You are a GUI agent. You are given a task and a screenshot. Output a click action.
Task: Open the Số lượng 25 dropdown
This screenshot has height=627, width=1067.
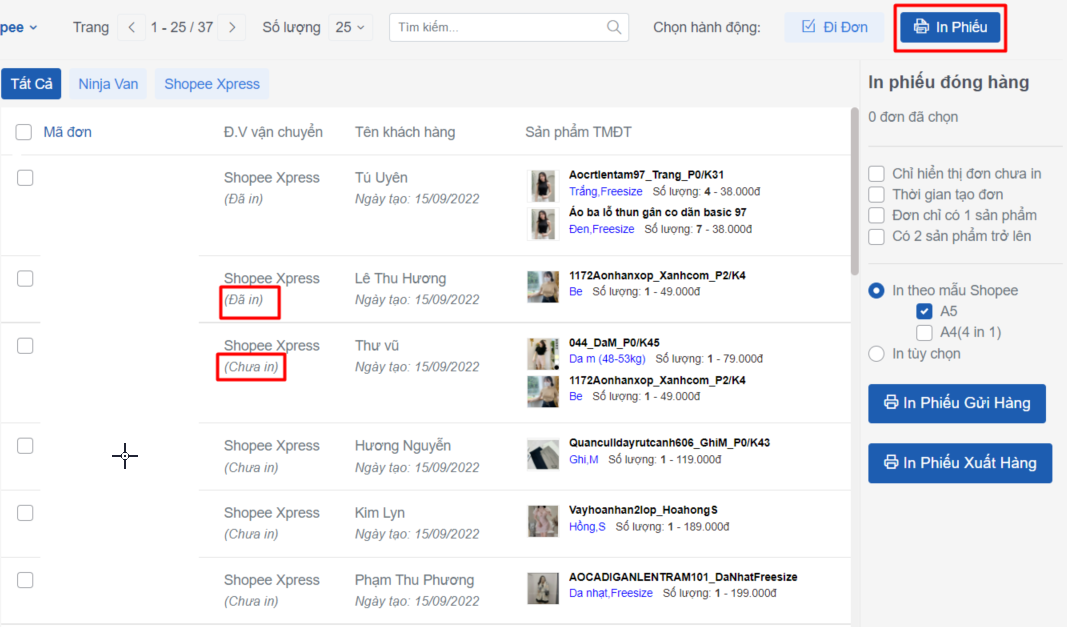[350, 27]
